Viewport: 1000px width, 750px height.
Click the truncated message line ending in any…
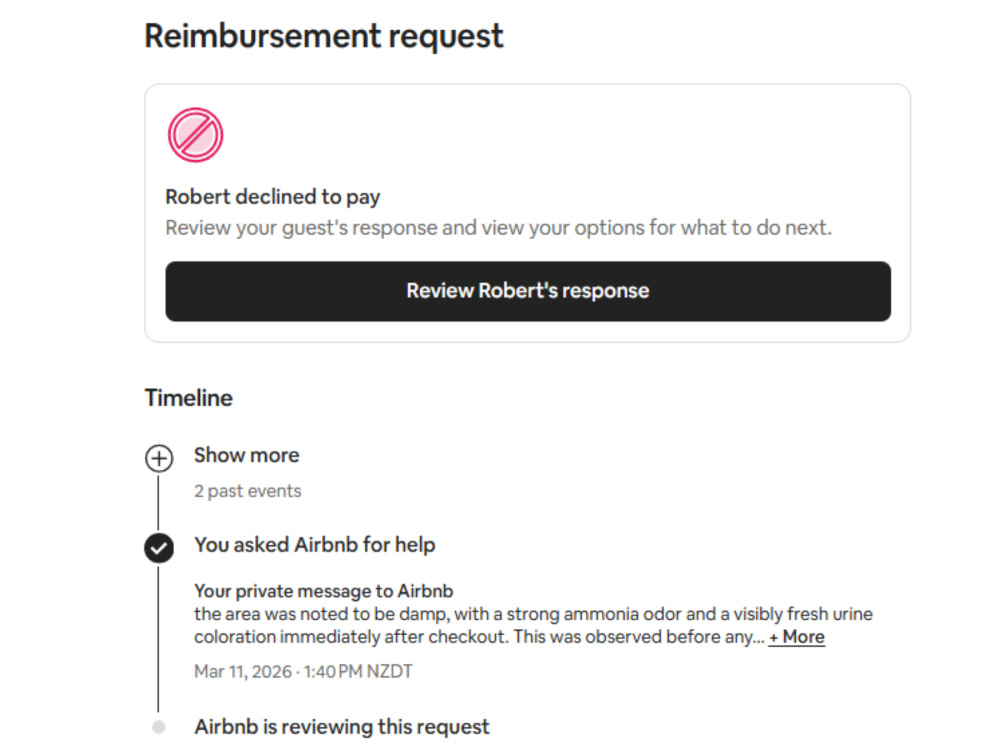tap(479, 637)
